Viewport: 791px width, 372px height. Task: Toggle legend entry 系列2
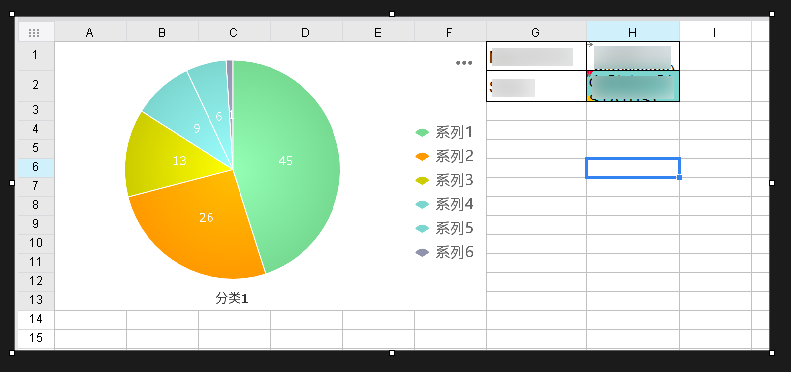coord(444,156)
